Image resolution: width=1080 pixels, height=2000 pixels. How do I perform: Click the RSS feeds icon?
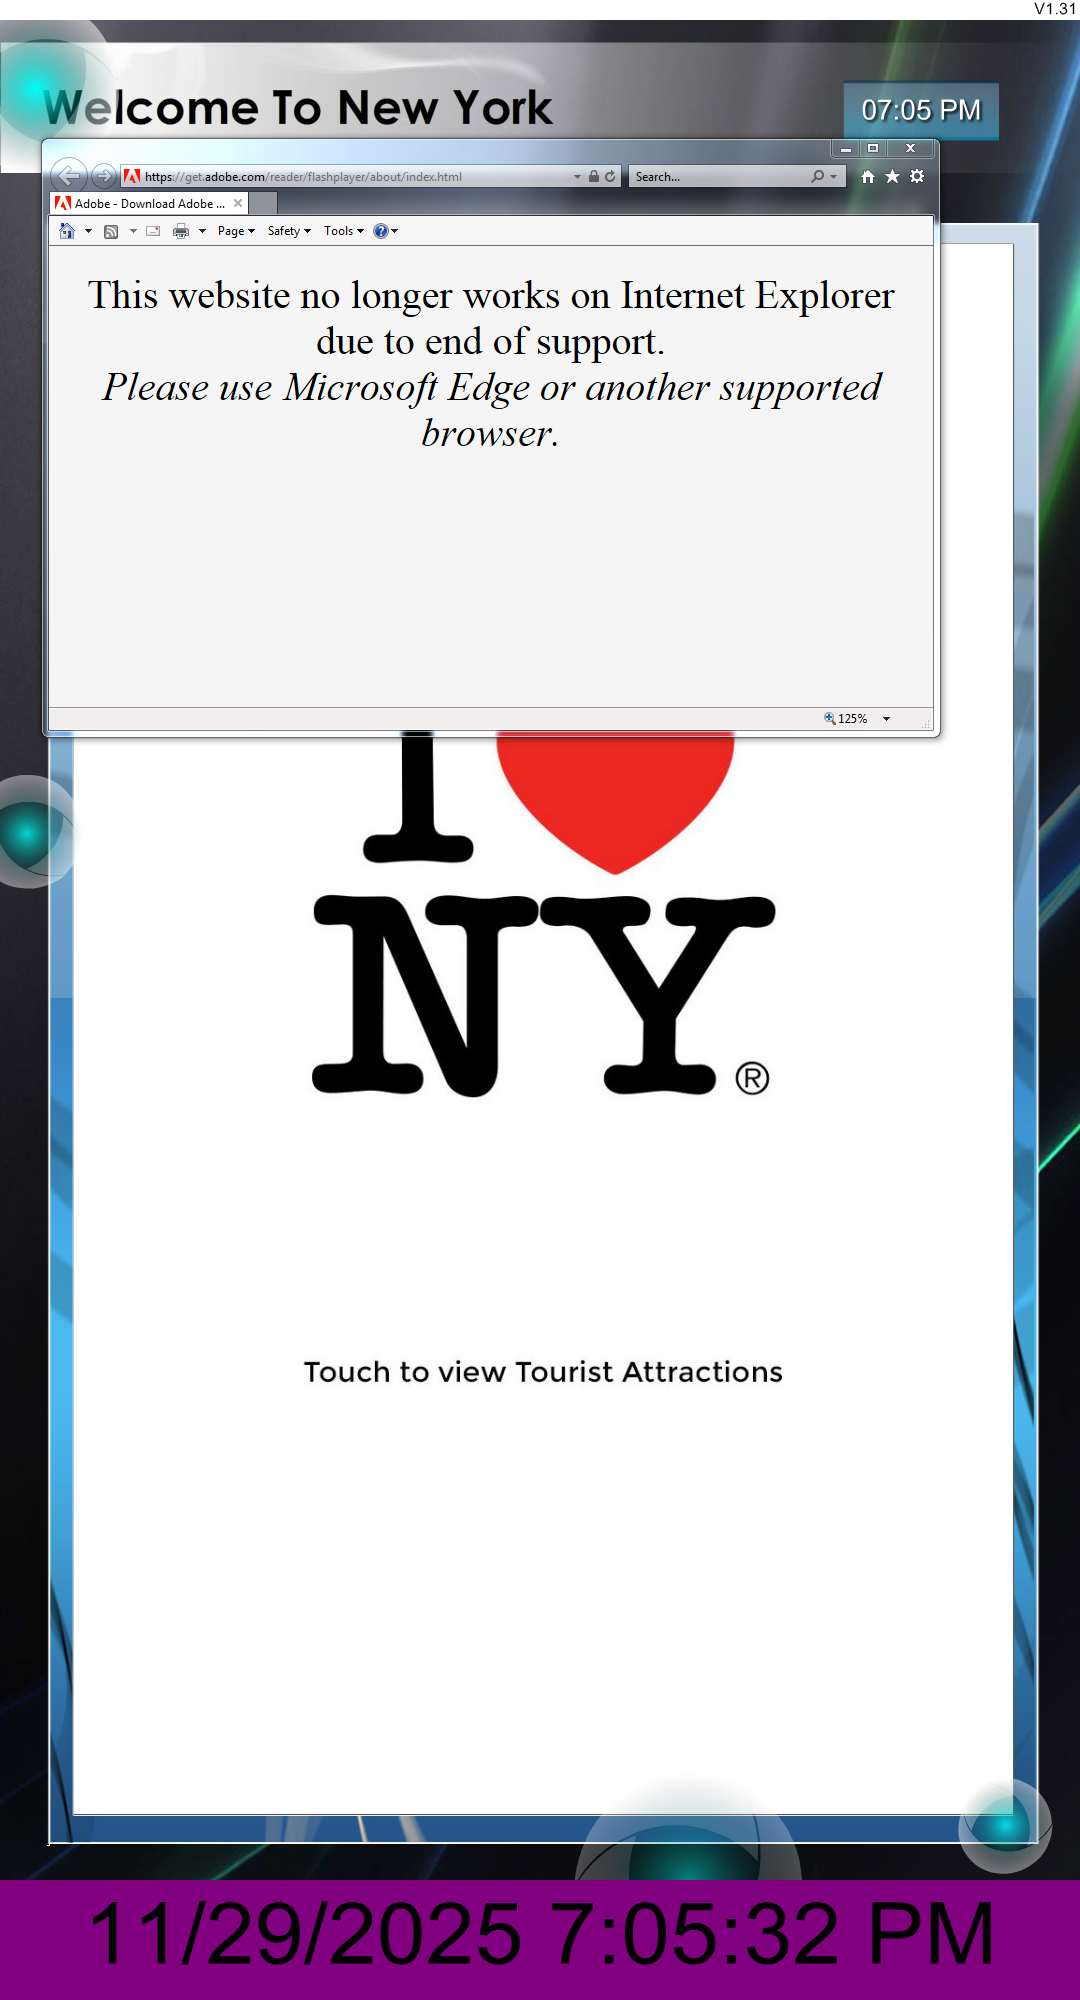coord(111,231)
